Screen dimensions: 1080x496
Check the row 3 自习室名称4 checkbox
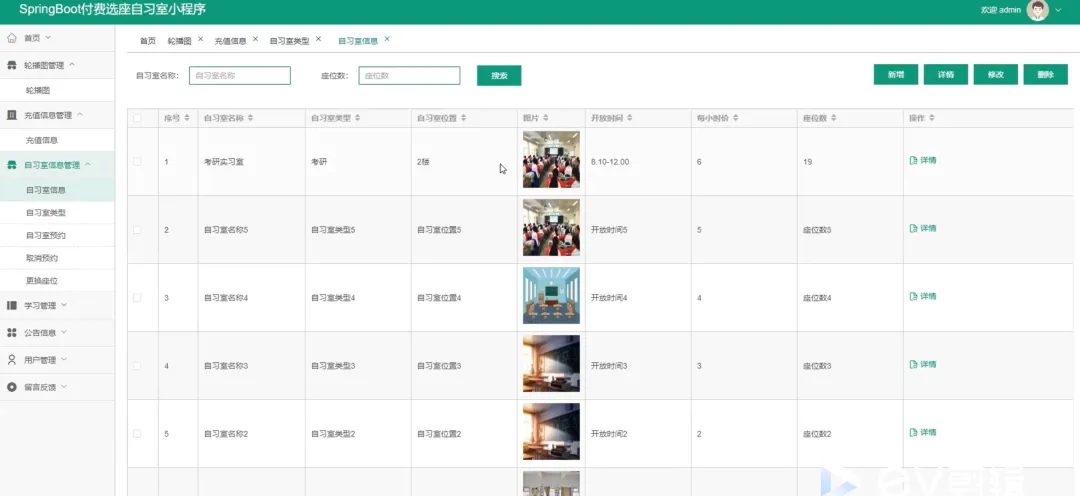coord(137,298)
